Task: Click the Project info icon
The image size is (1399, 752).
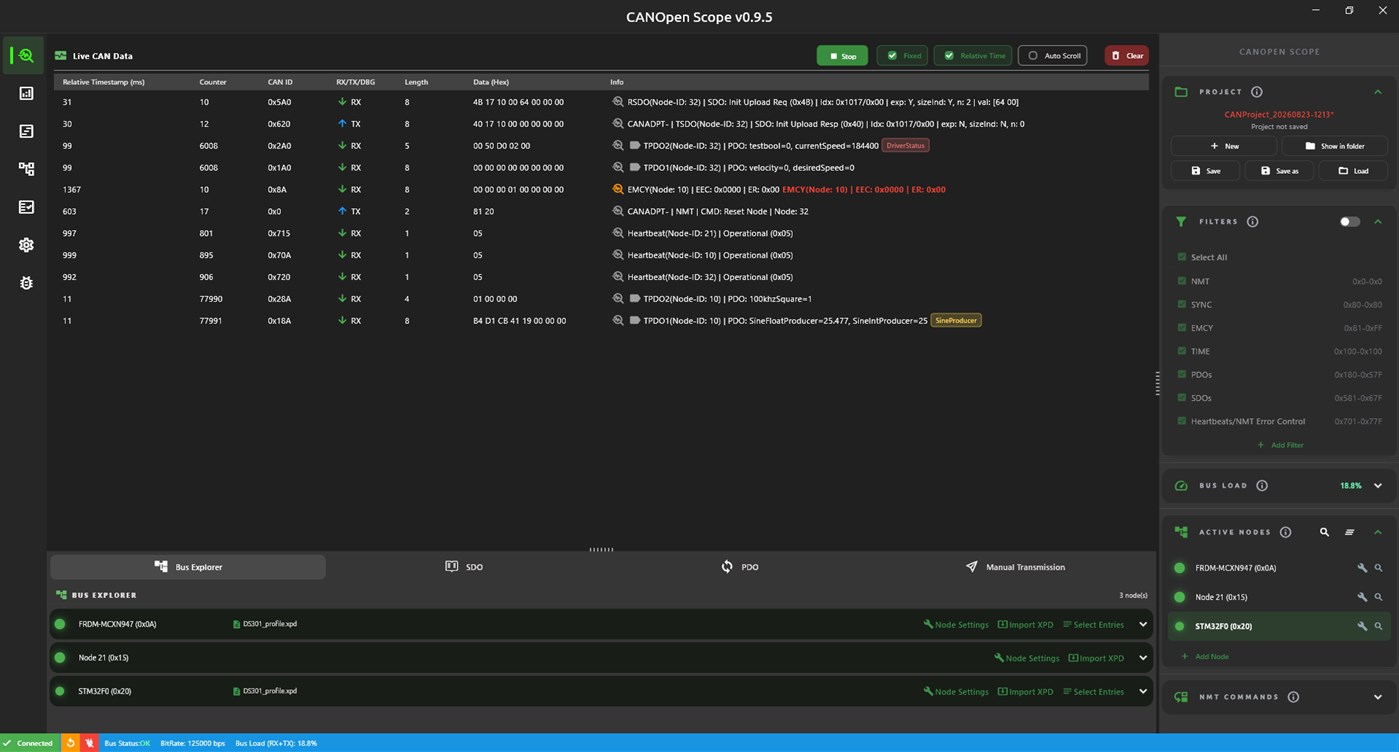Action: [x=1257, y=92]
